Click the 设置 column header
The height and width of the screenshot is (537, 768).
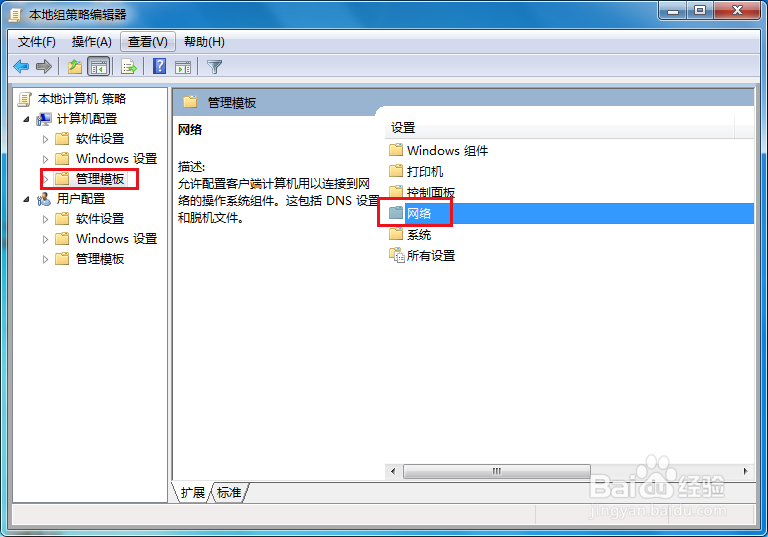click(559, 128)
